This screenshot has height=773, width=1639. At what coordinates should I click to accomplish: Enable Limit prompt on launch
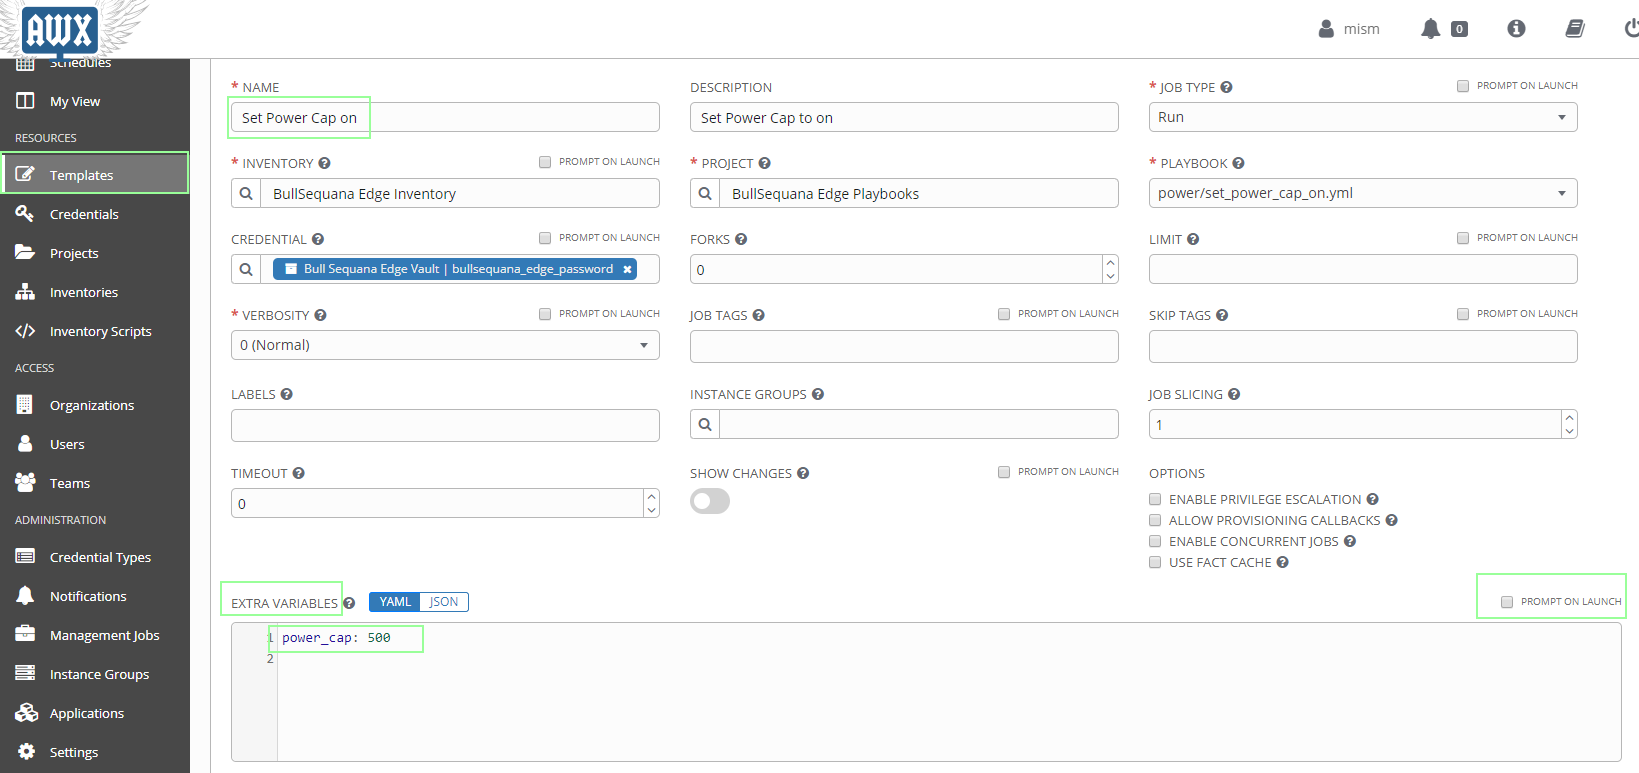tap(1463, 238)
